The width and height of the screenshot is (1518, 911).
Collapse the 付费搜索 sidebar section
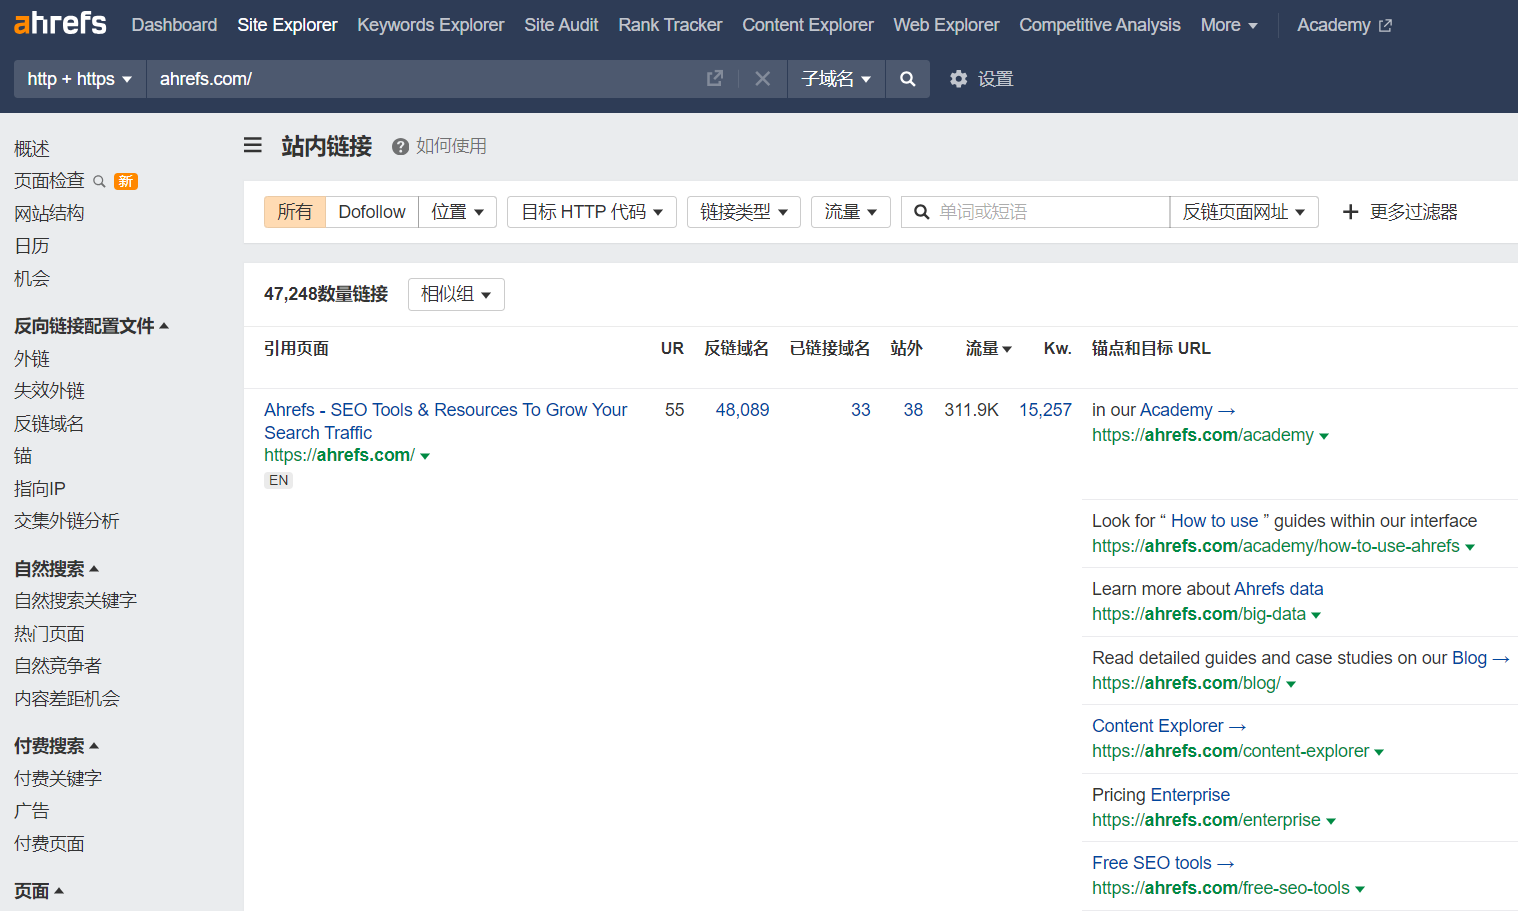[56, 746]
